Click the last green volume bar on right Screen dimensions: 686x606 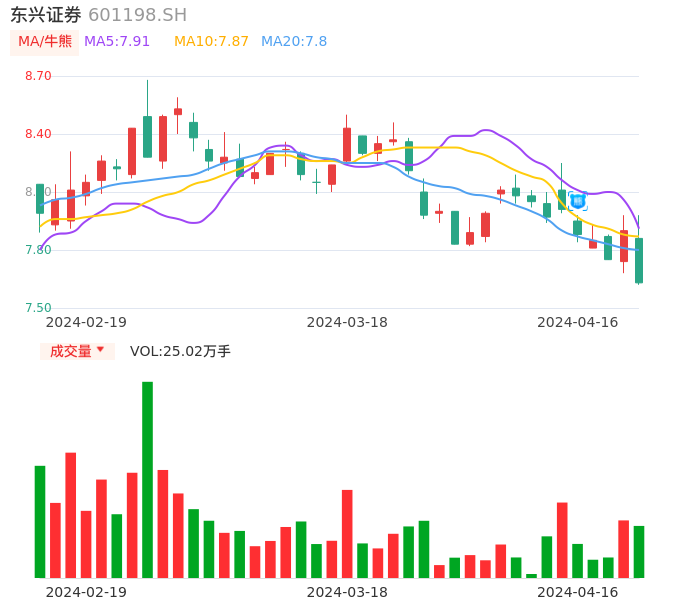pyautogui.click(x=639, y=552)
